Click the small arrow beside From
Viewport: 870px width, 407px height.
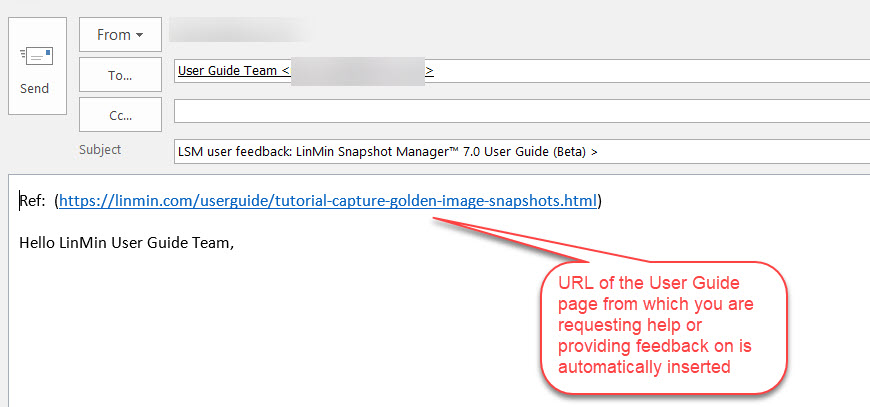pos(140,35)
